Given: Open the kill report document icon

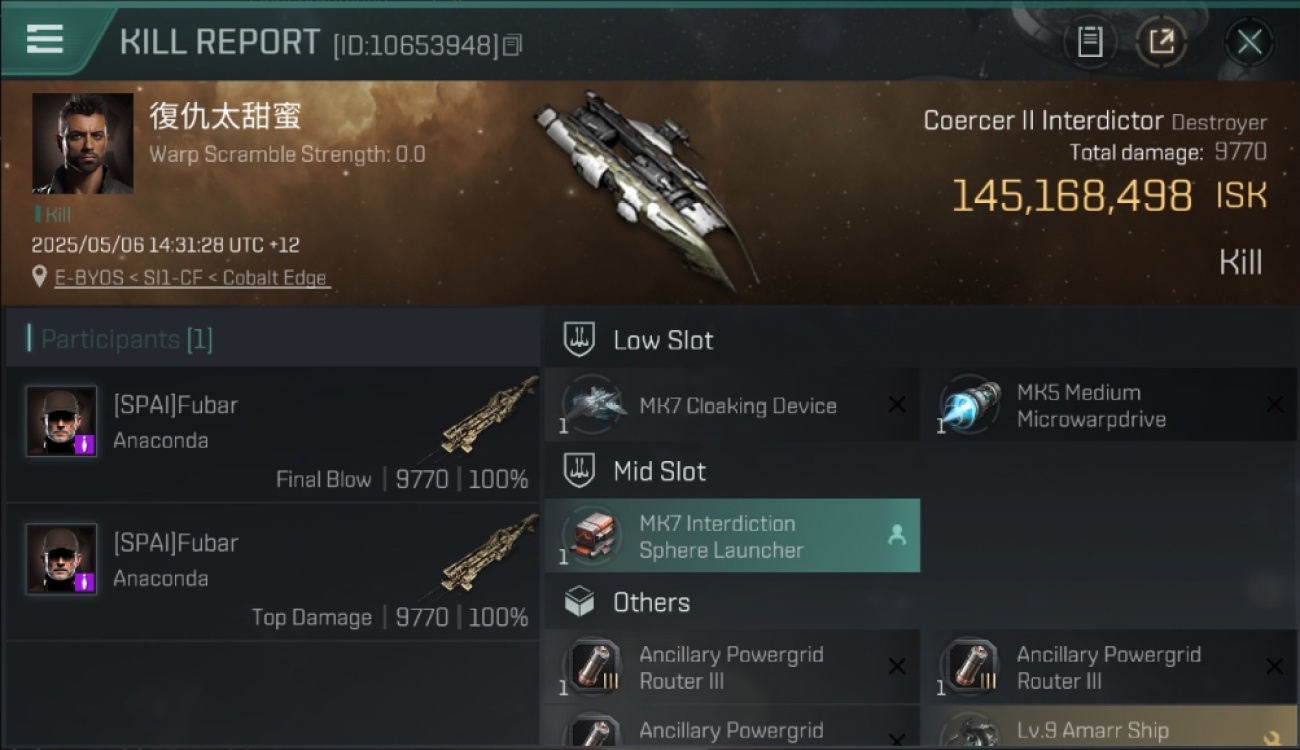Looking at the screenshot, I should [1089, 42].
